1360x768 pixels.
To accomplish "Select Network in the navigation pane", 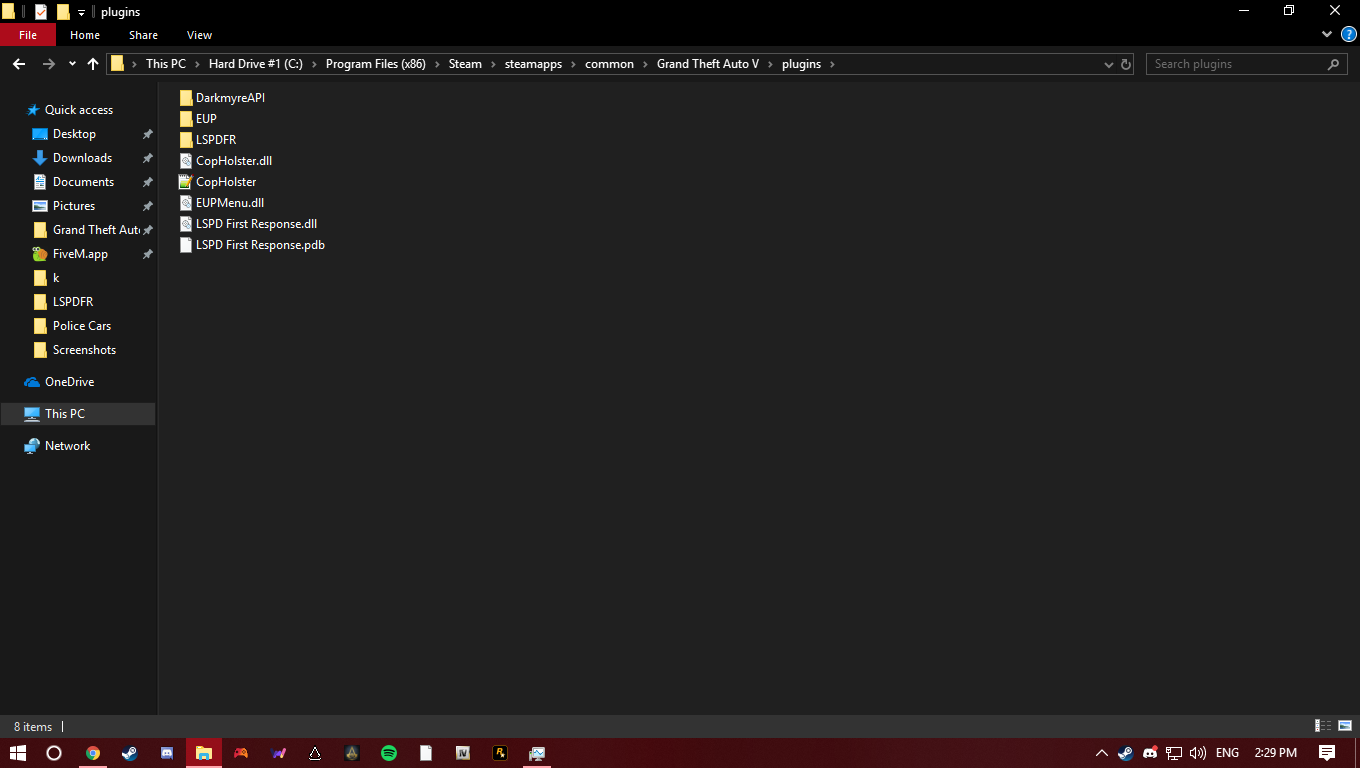I will pos(67,446).
